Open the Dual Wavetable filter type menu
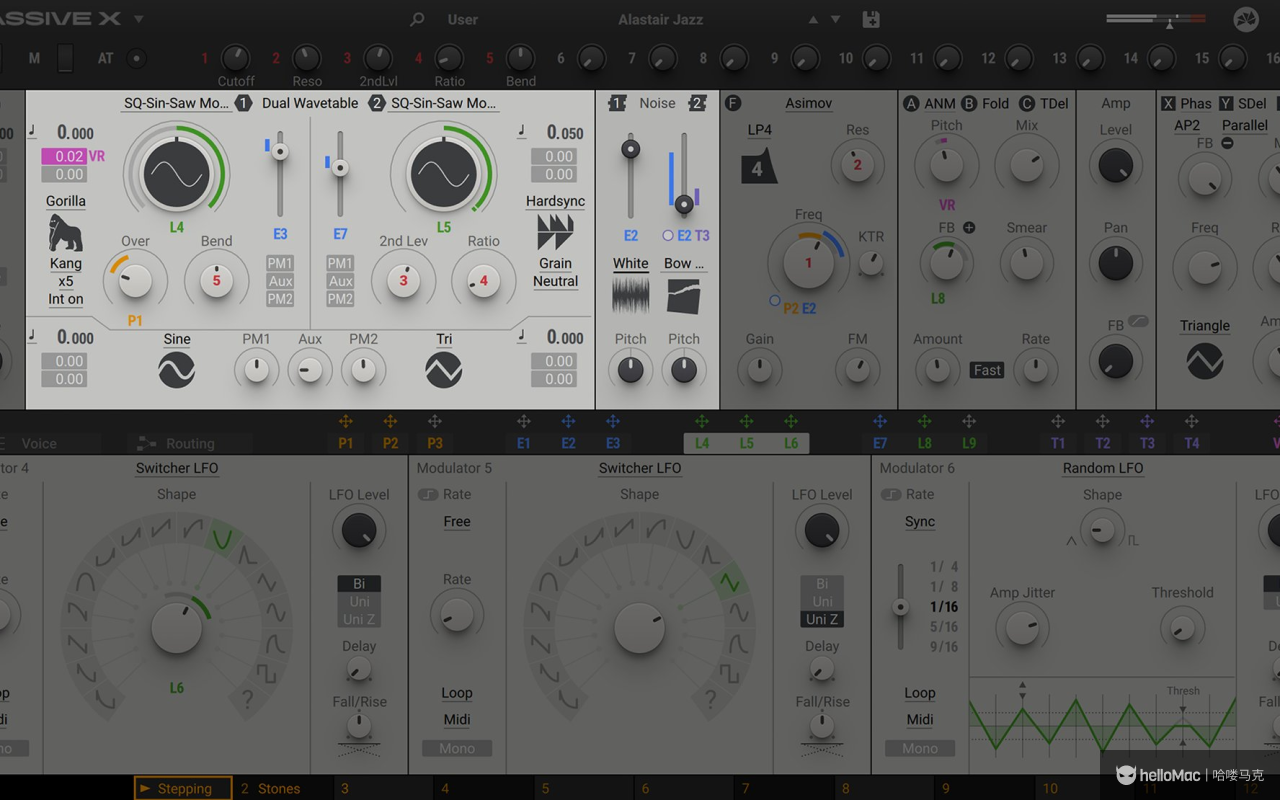The image size is (1280, 800). [x=310, y=103]
